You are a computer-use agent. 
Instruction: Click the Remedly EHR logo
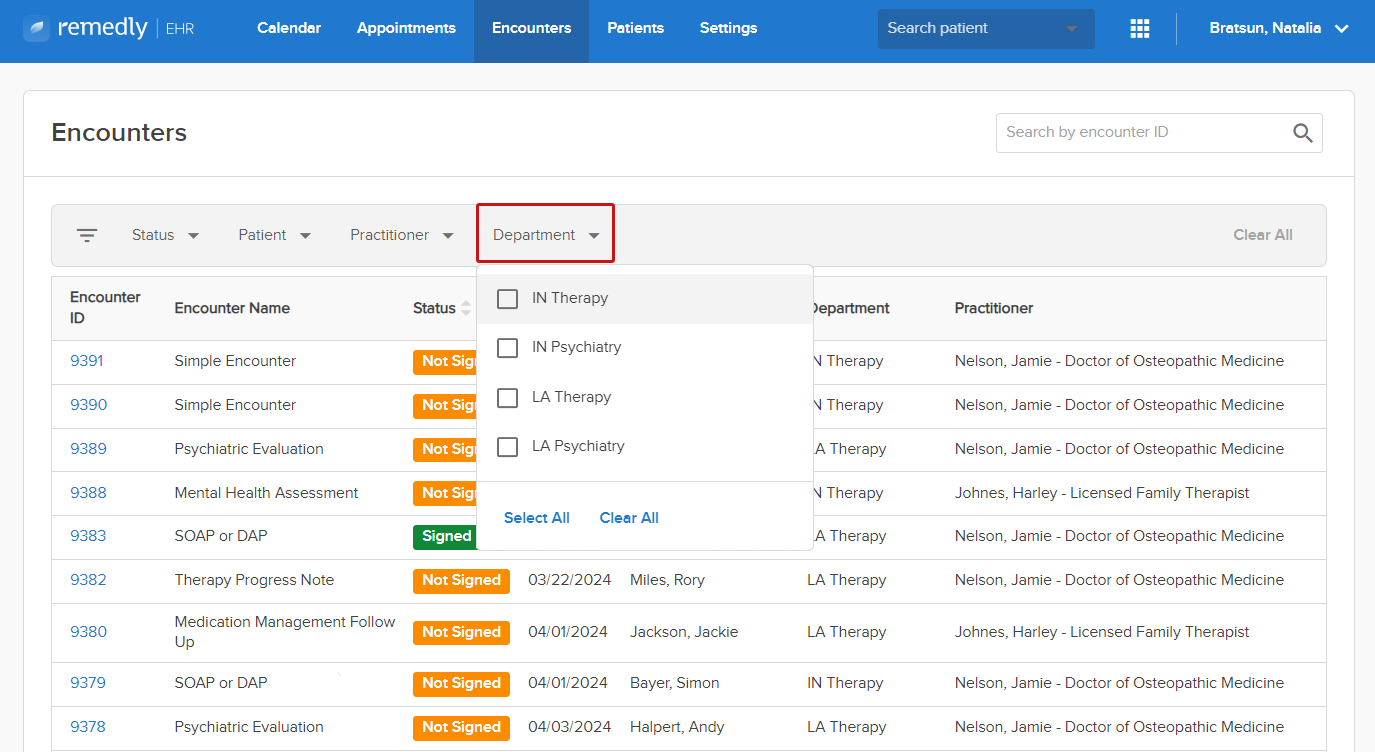[108, 28]
